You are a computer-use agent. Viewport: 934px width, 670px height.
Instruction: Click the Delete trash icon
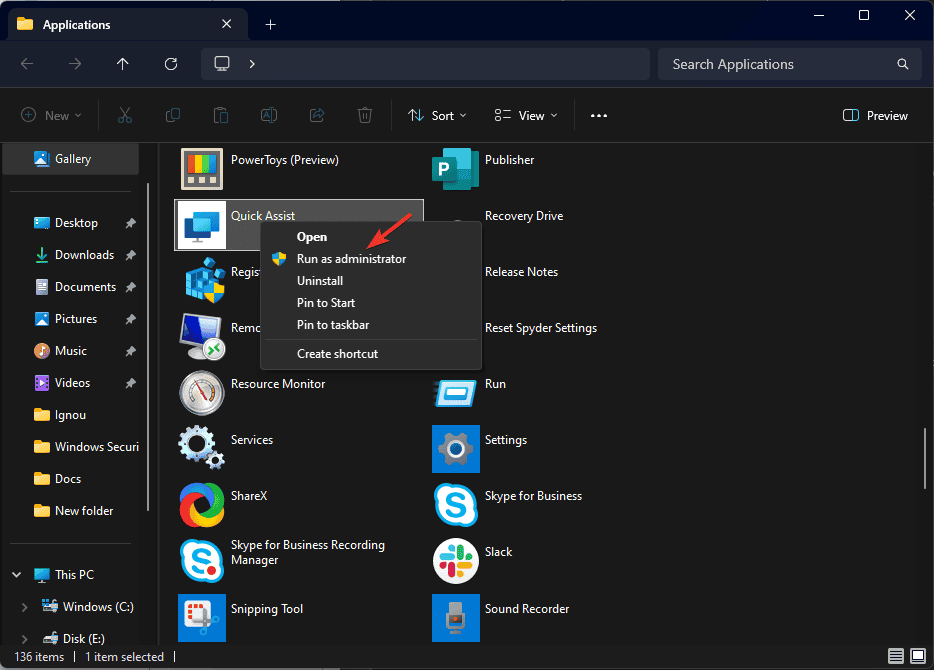(365, 115)
